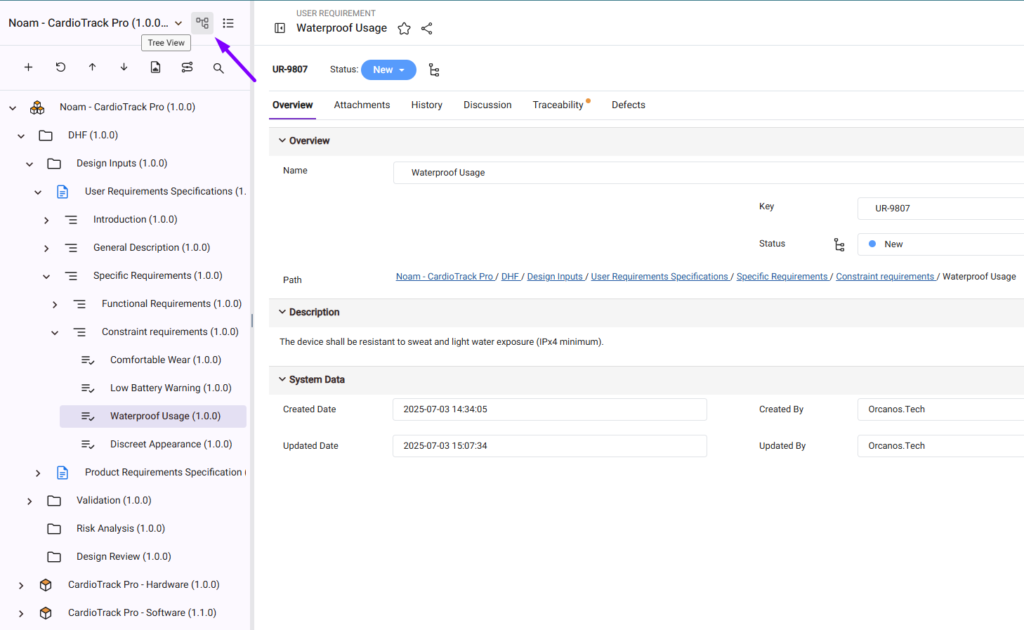Open the New status dropdown
Screen dimensions: 1024x630
coord(388,70)
